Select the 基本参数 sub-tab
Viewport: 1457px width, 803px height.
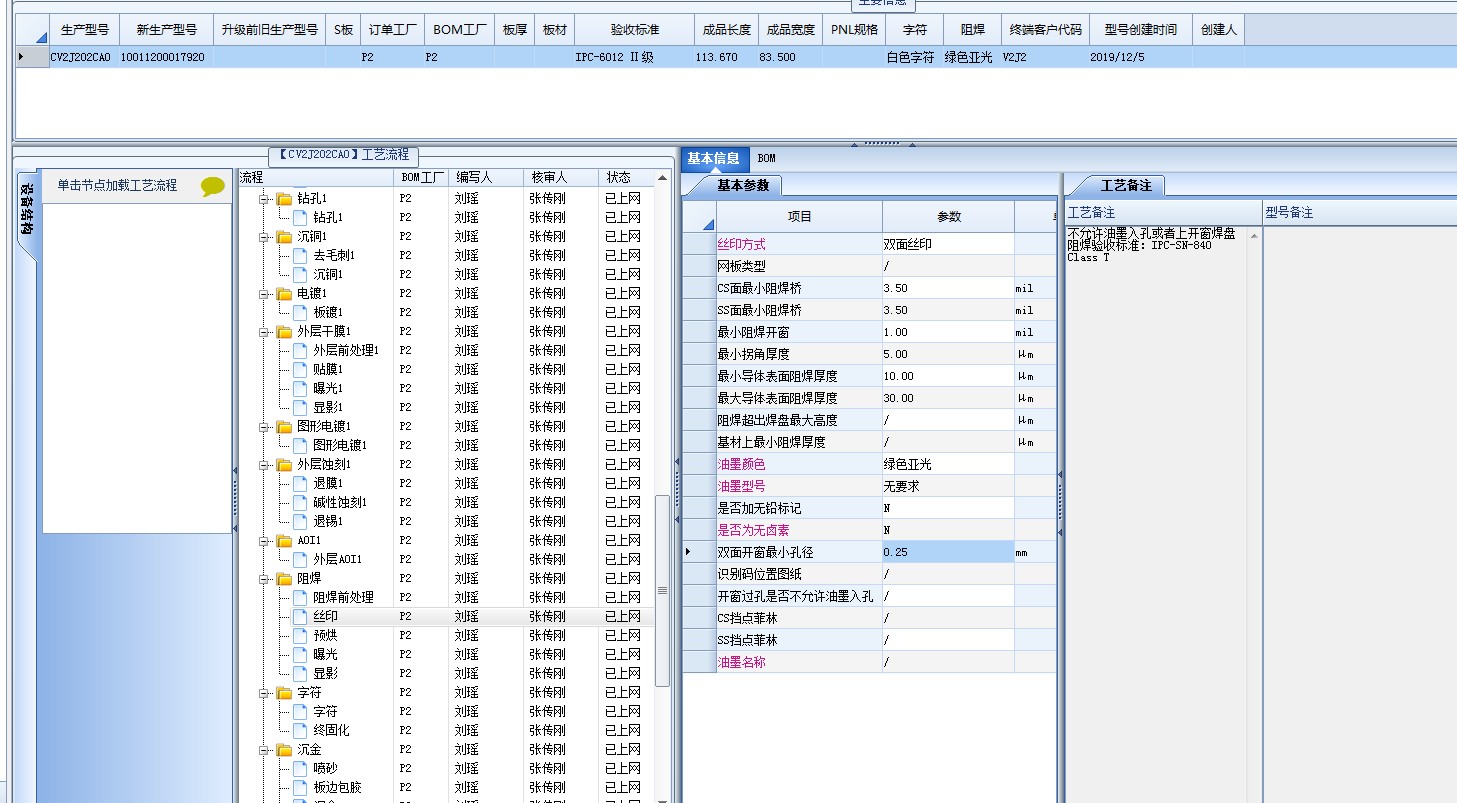744,186
